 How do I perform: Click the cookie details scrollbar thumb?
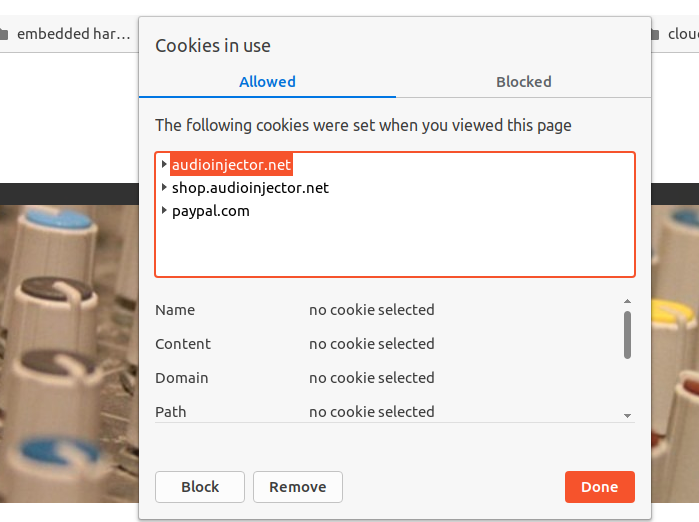pos(627,335)
